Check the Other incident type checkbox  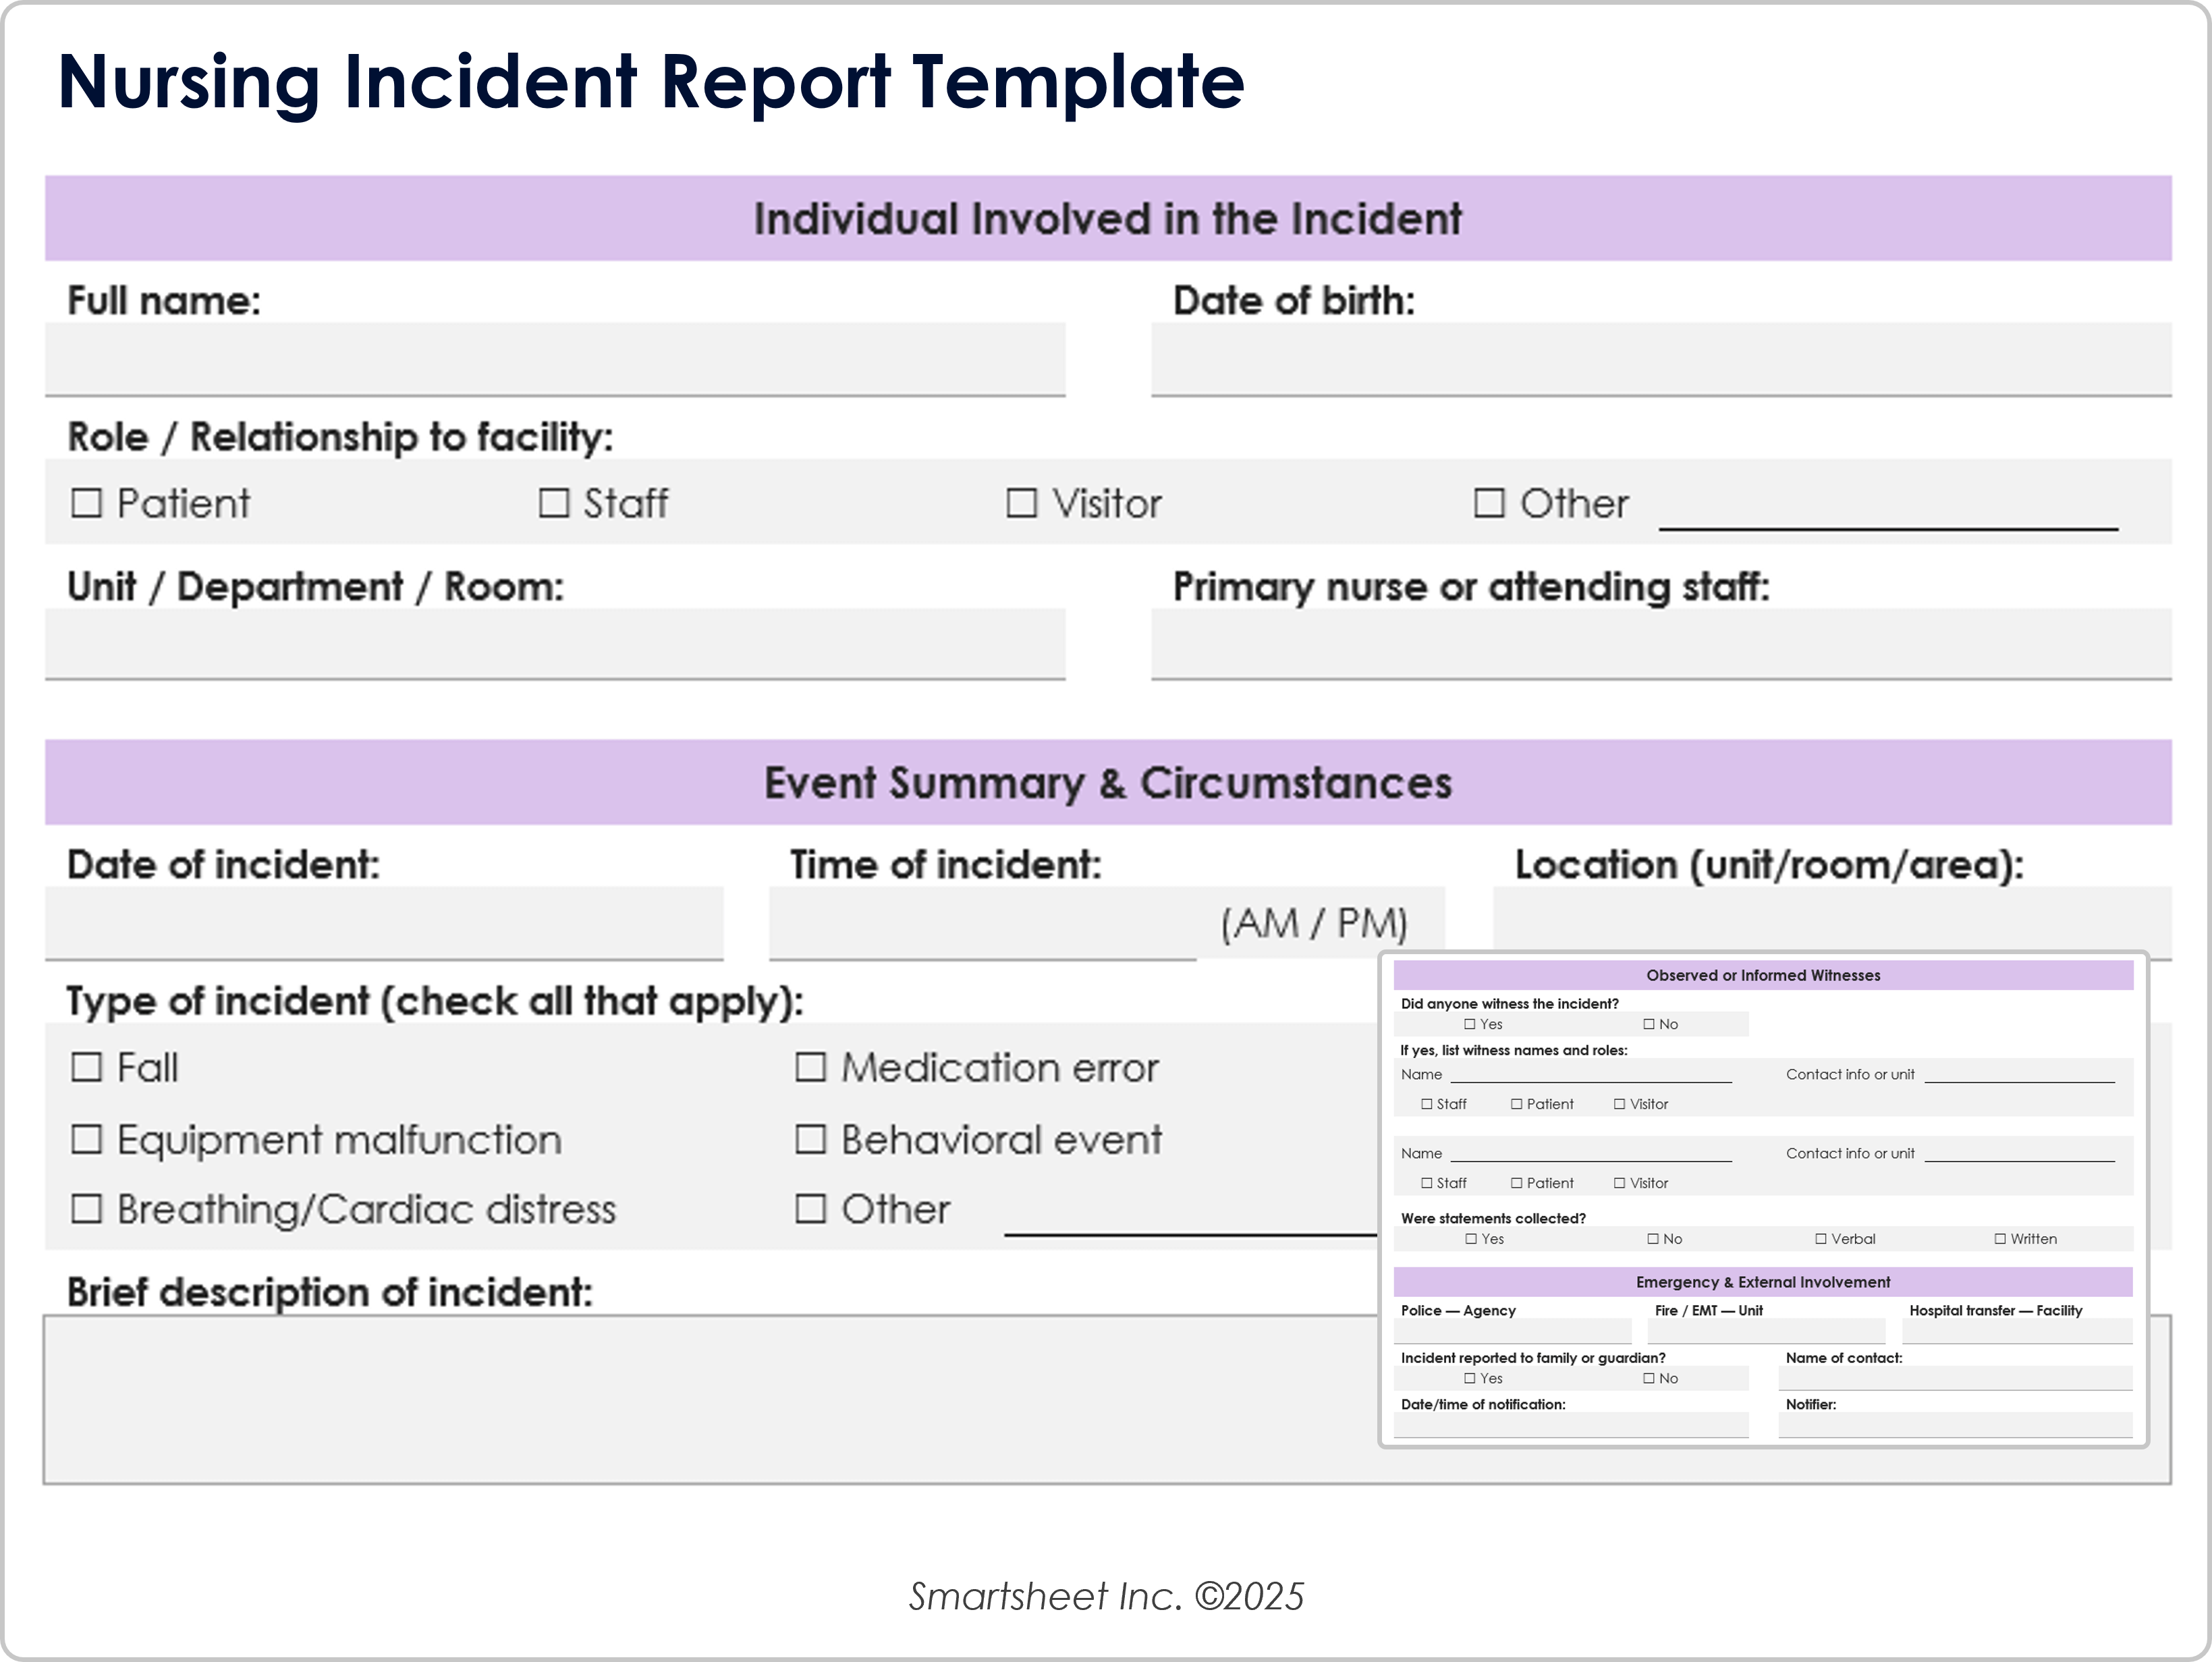click(810, 1209)
